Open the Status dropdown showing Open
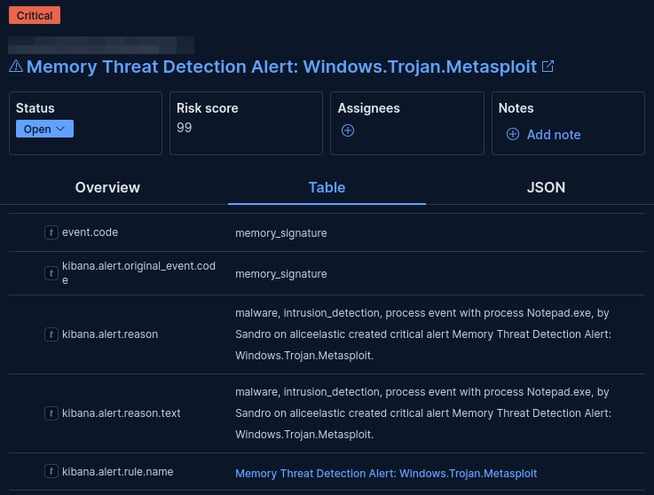The height and width of the screenshot is (495, 654). (x=45, y=129)
